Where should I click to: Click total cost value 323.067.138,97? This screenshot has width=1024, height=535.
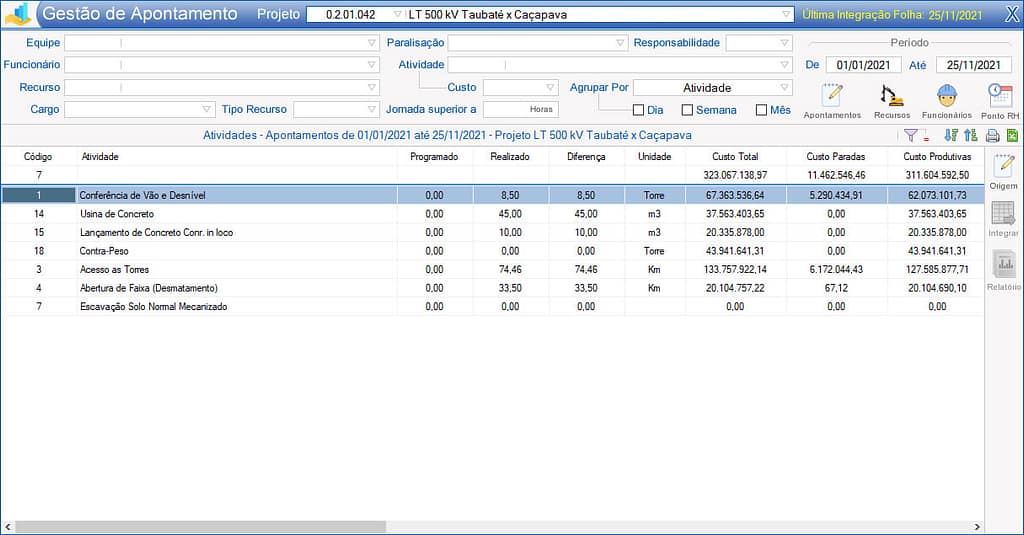pyautogui.click(x=735, y=175)
